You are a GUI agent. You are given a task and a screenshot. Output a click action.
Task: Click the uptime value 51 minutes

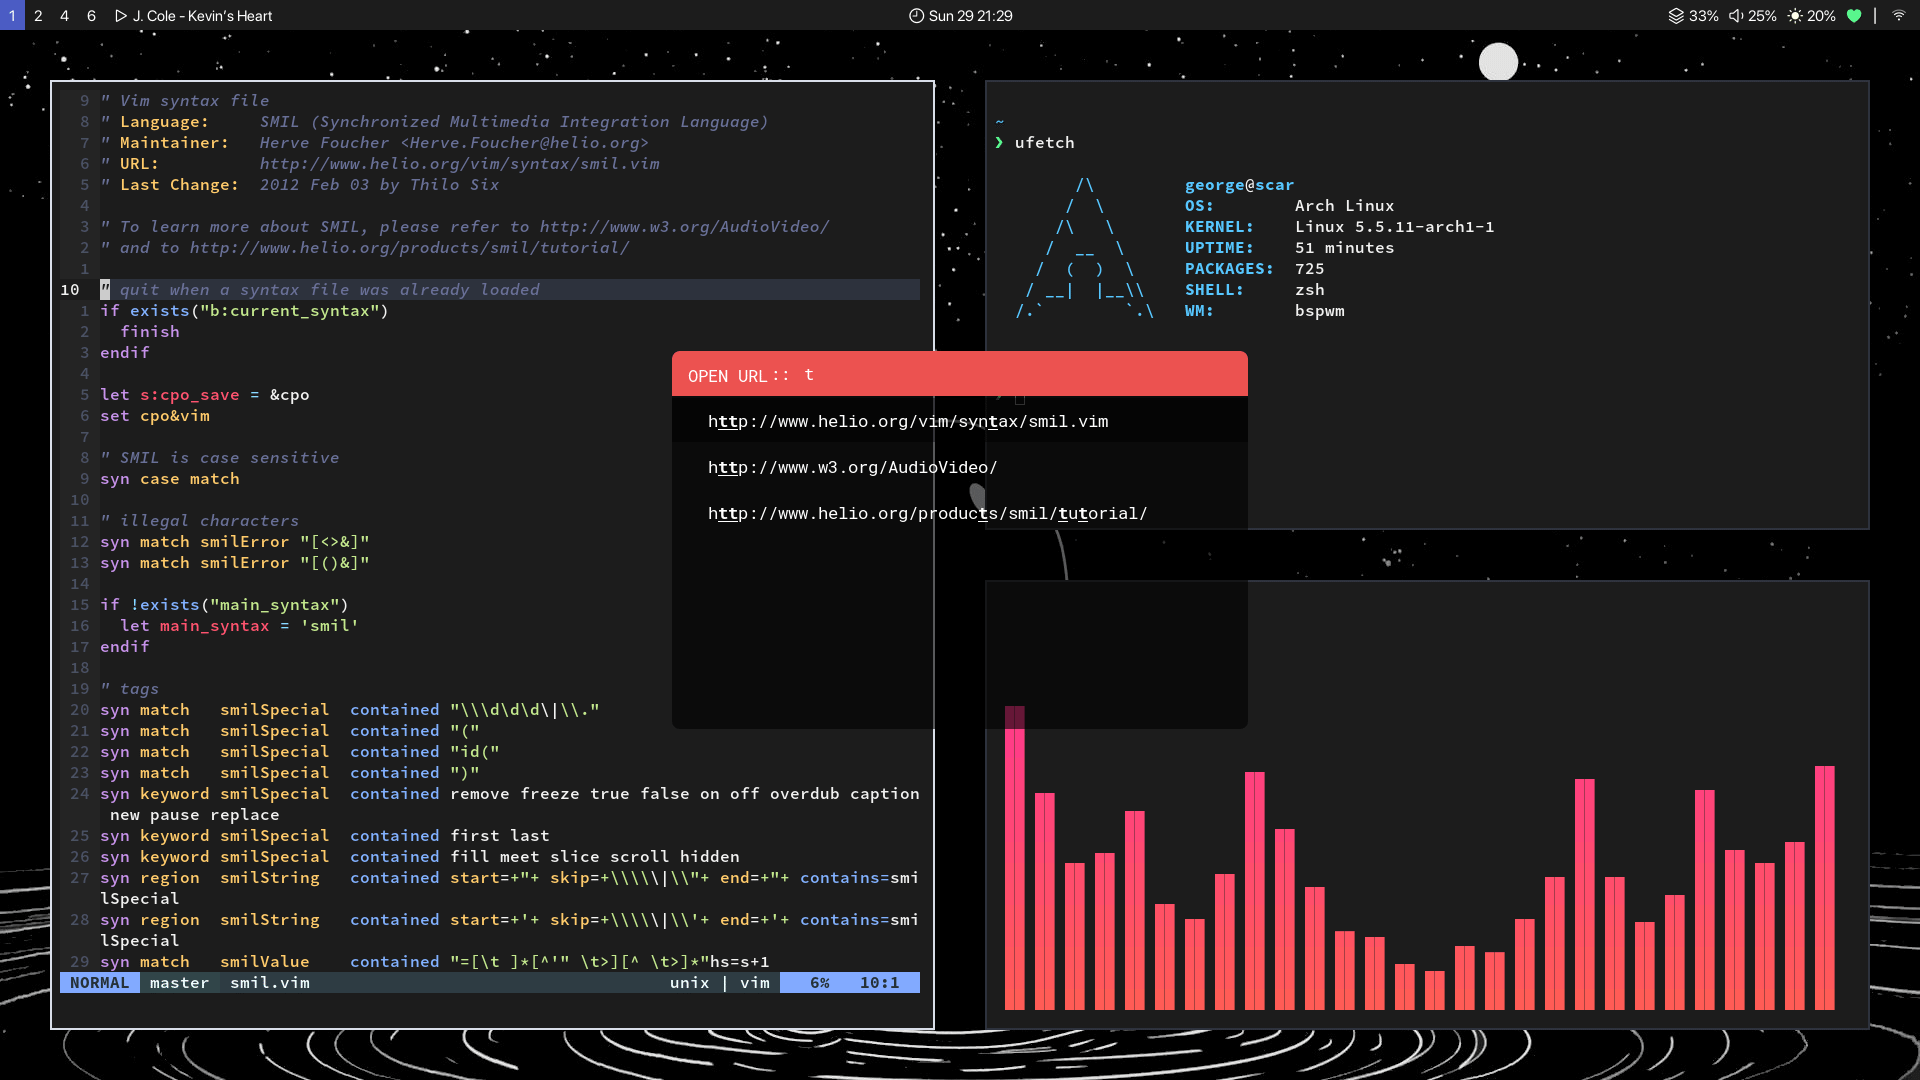[x=1345, y=248]
